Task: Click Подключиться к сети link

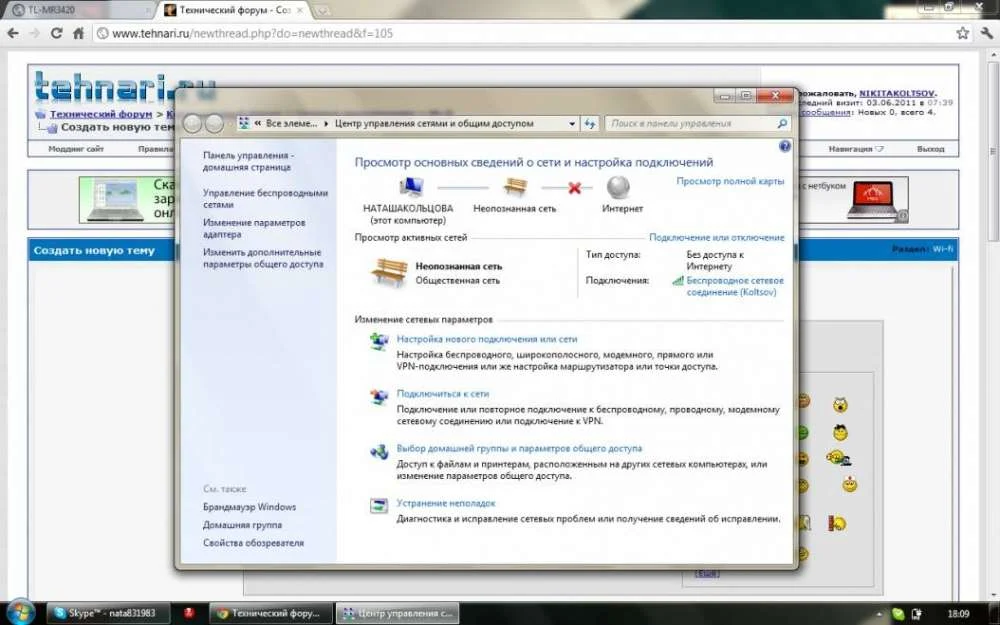Action: pyautogui.click(x=443, y=393)
